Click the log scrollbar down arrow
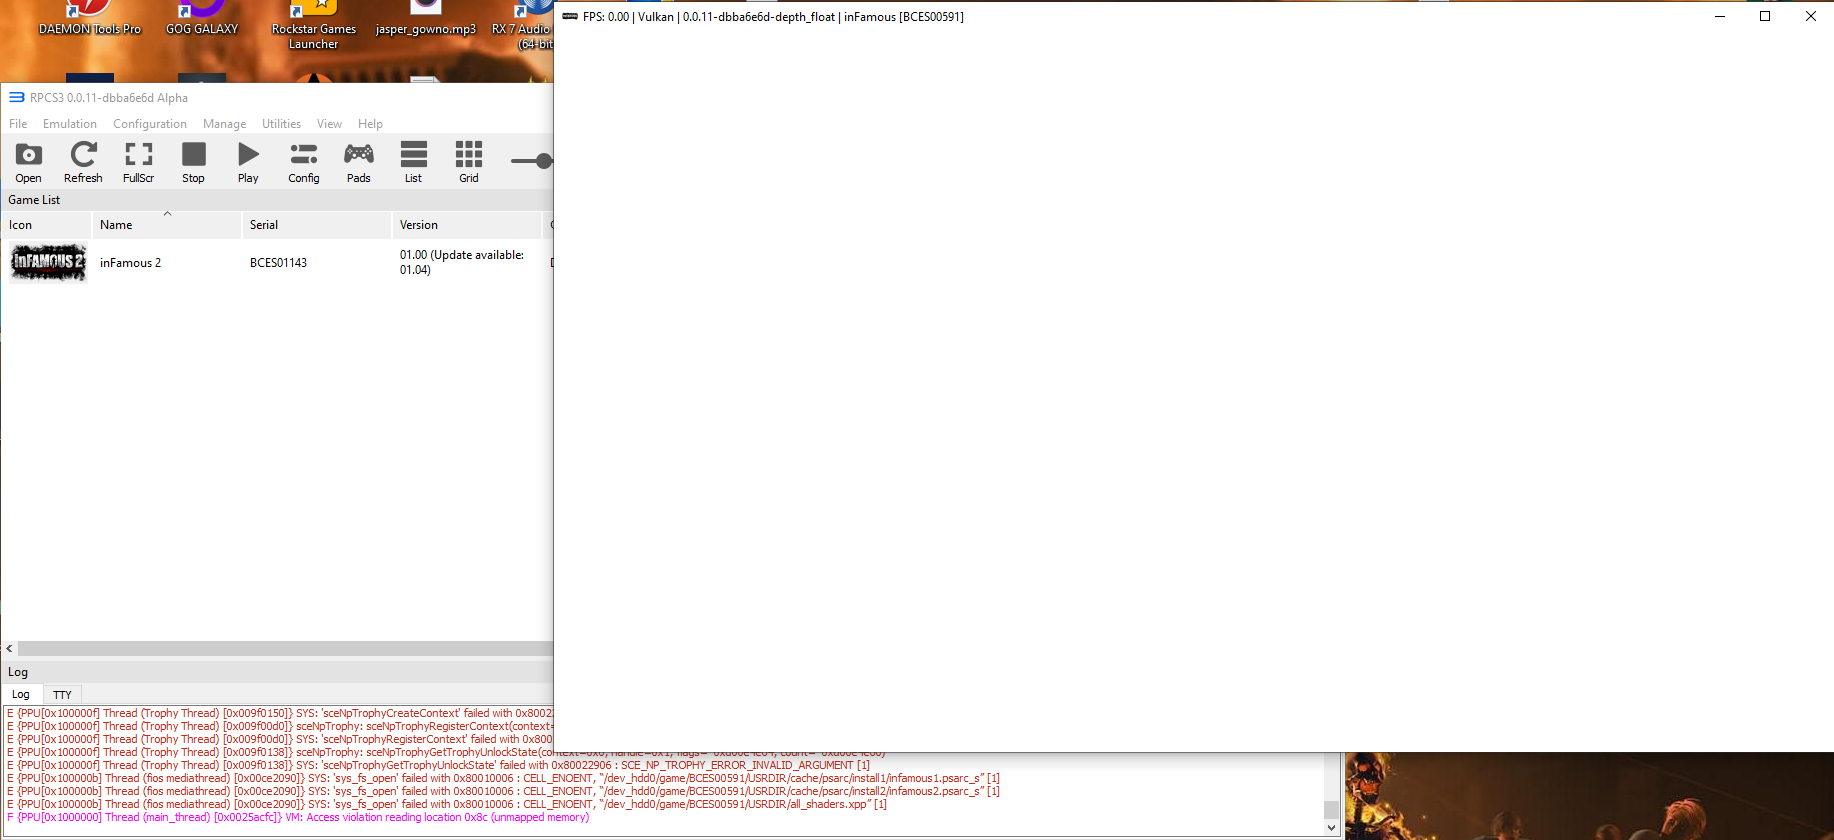Screen dimensions: 1834x840 pos(1331,828)
